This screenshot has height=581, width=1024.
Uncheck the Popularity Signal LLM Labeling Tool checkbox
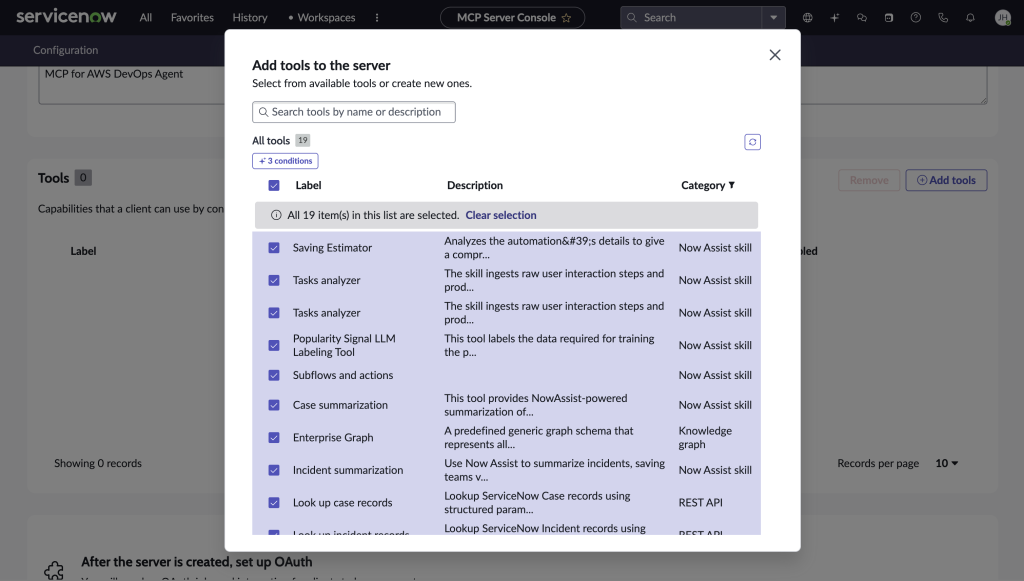[274, 345]
